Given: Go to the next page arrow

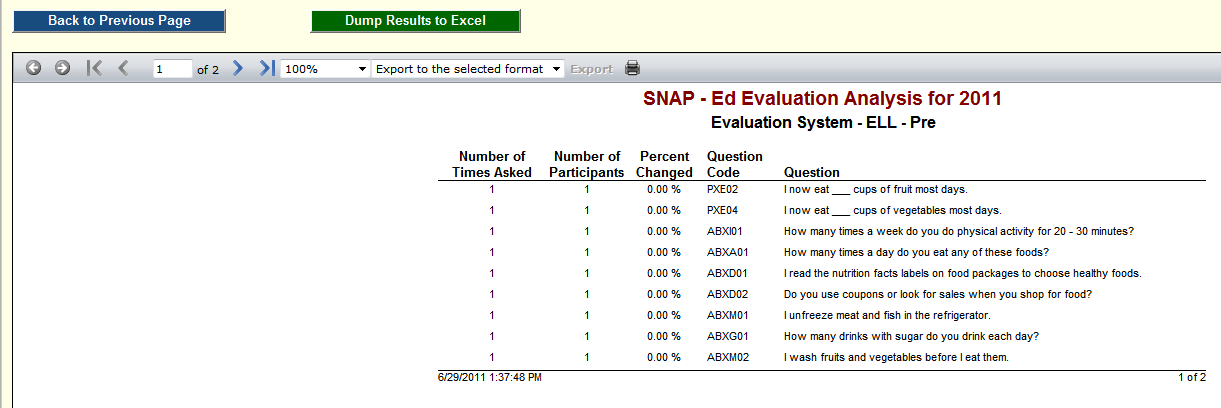Looking at the screenshot, I should click(238, 68).
